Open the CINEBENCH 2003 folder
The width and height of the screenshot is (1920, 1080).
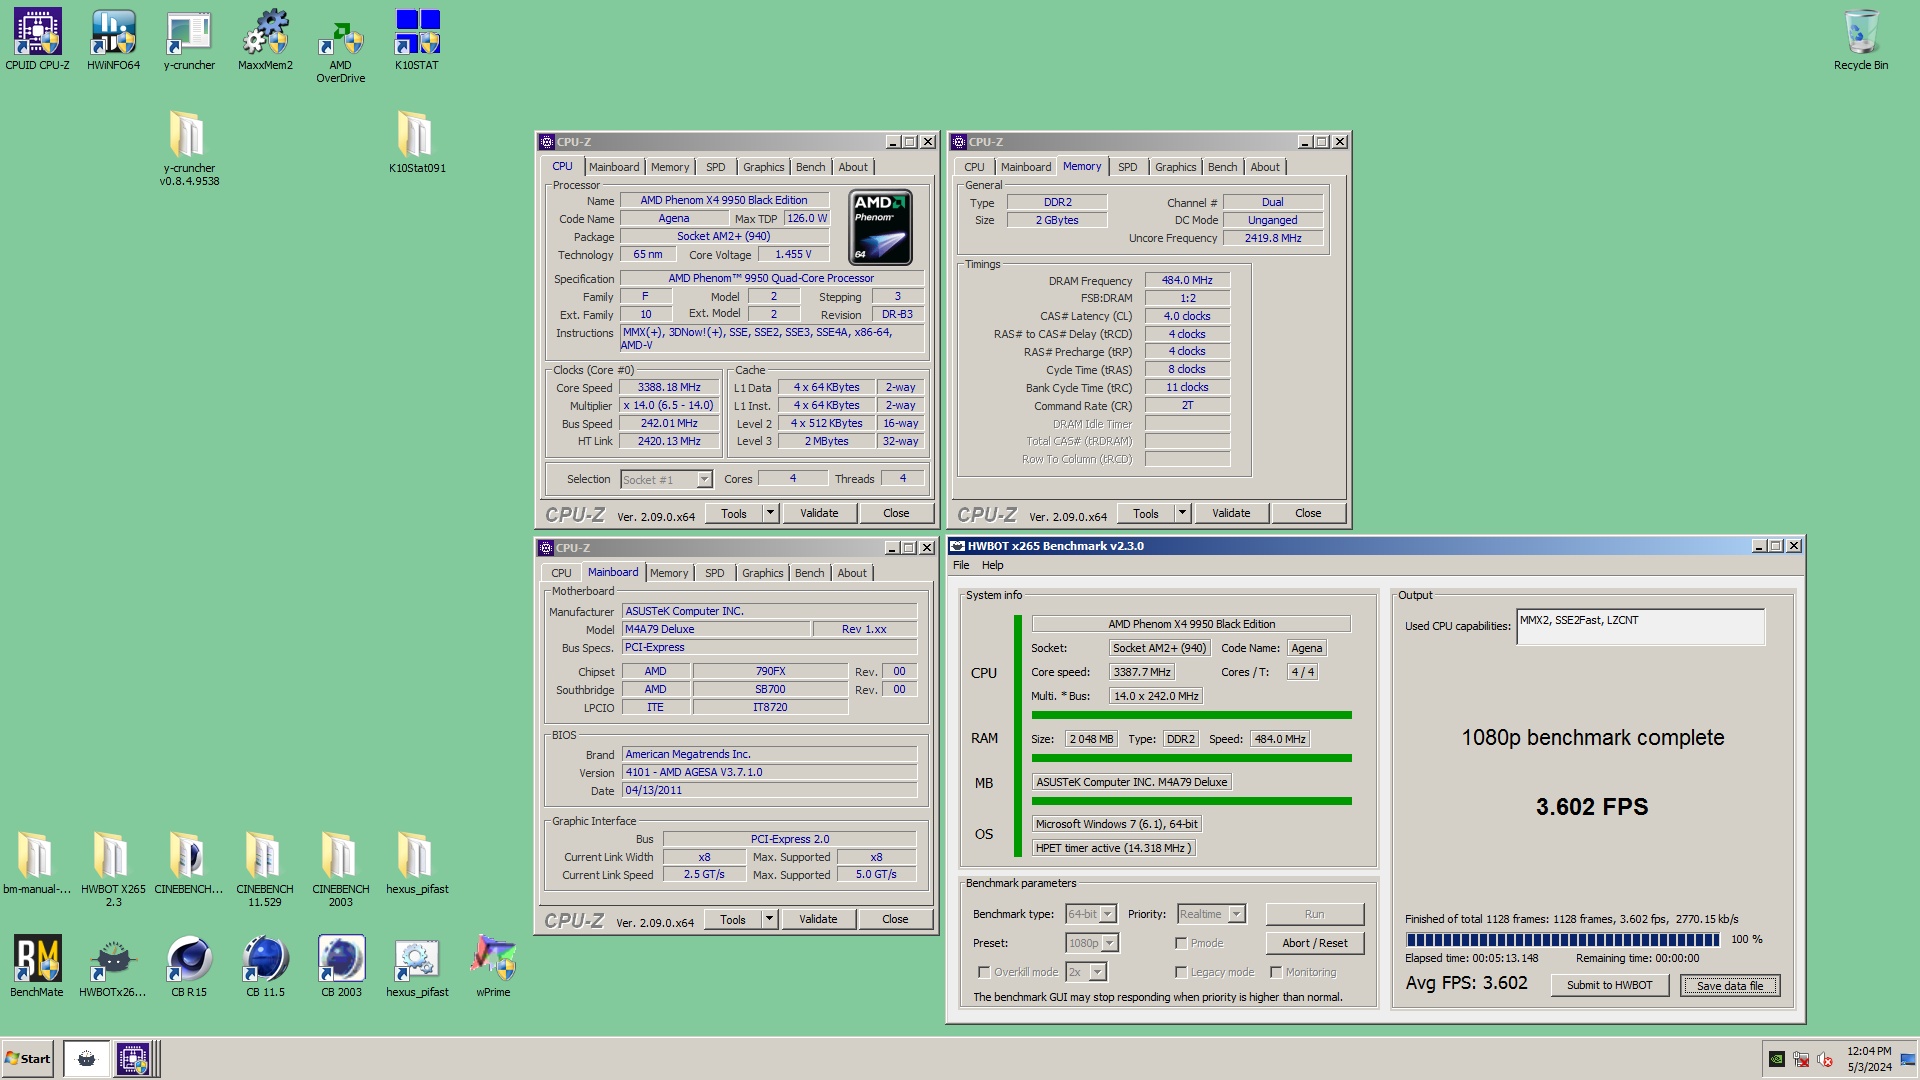tap(340, 869)
